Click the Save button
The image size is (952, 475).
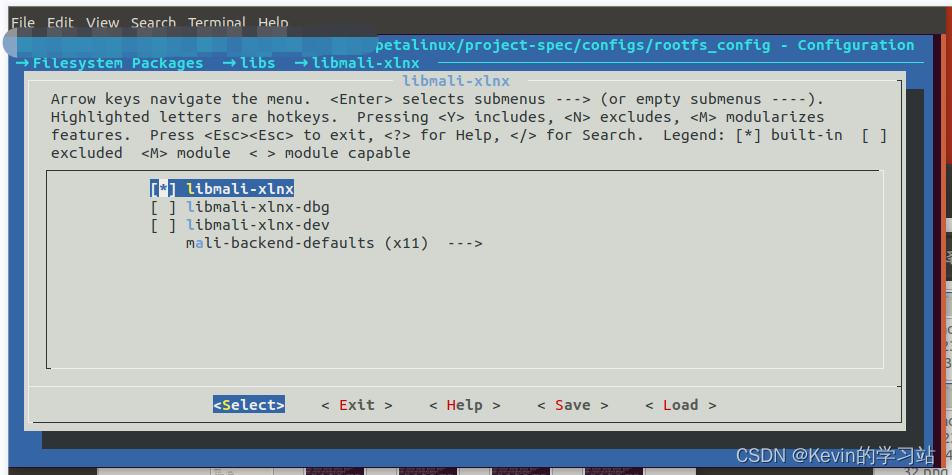(x=573, y=405)
